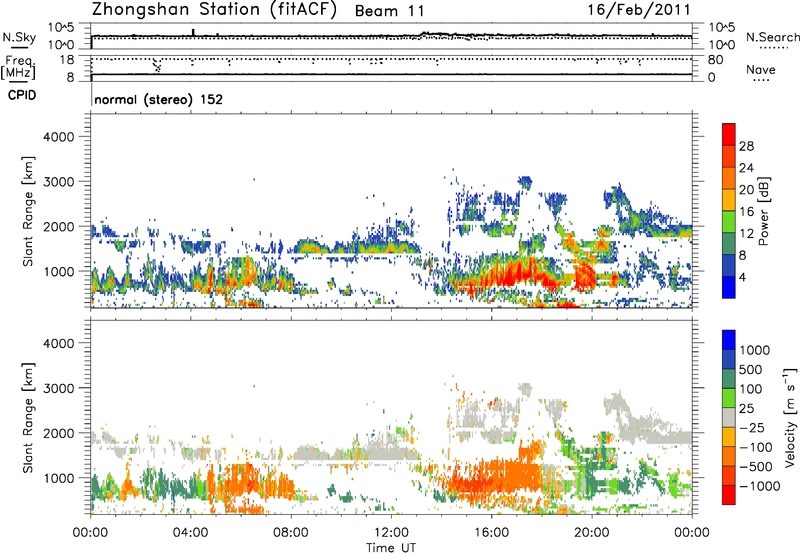Click the Freq. [MHz] axis label
Screen dimensions: 800x554
[x=19, y=67]
